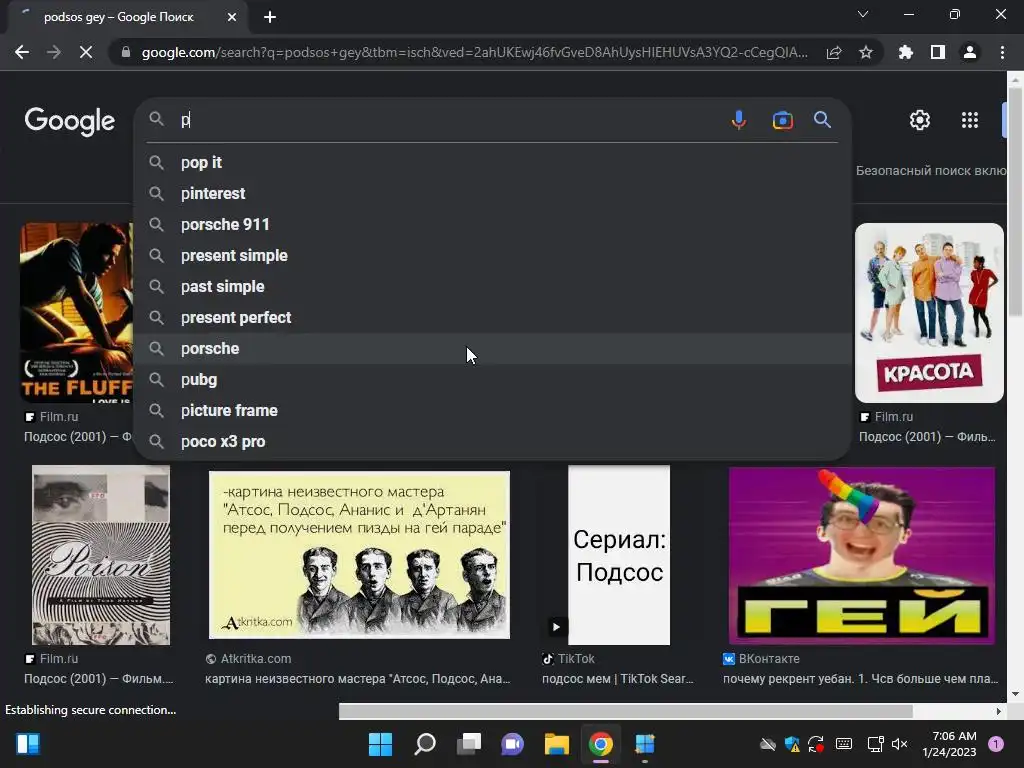Choose the 'picture frame' suggestion

(492, 411)
